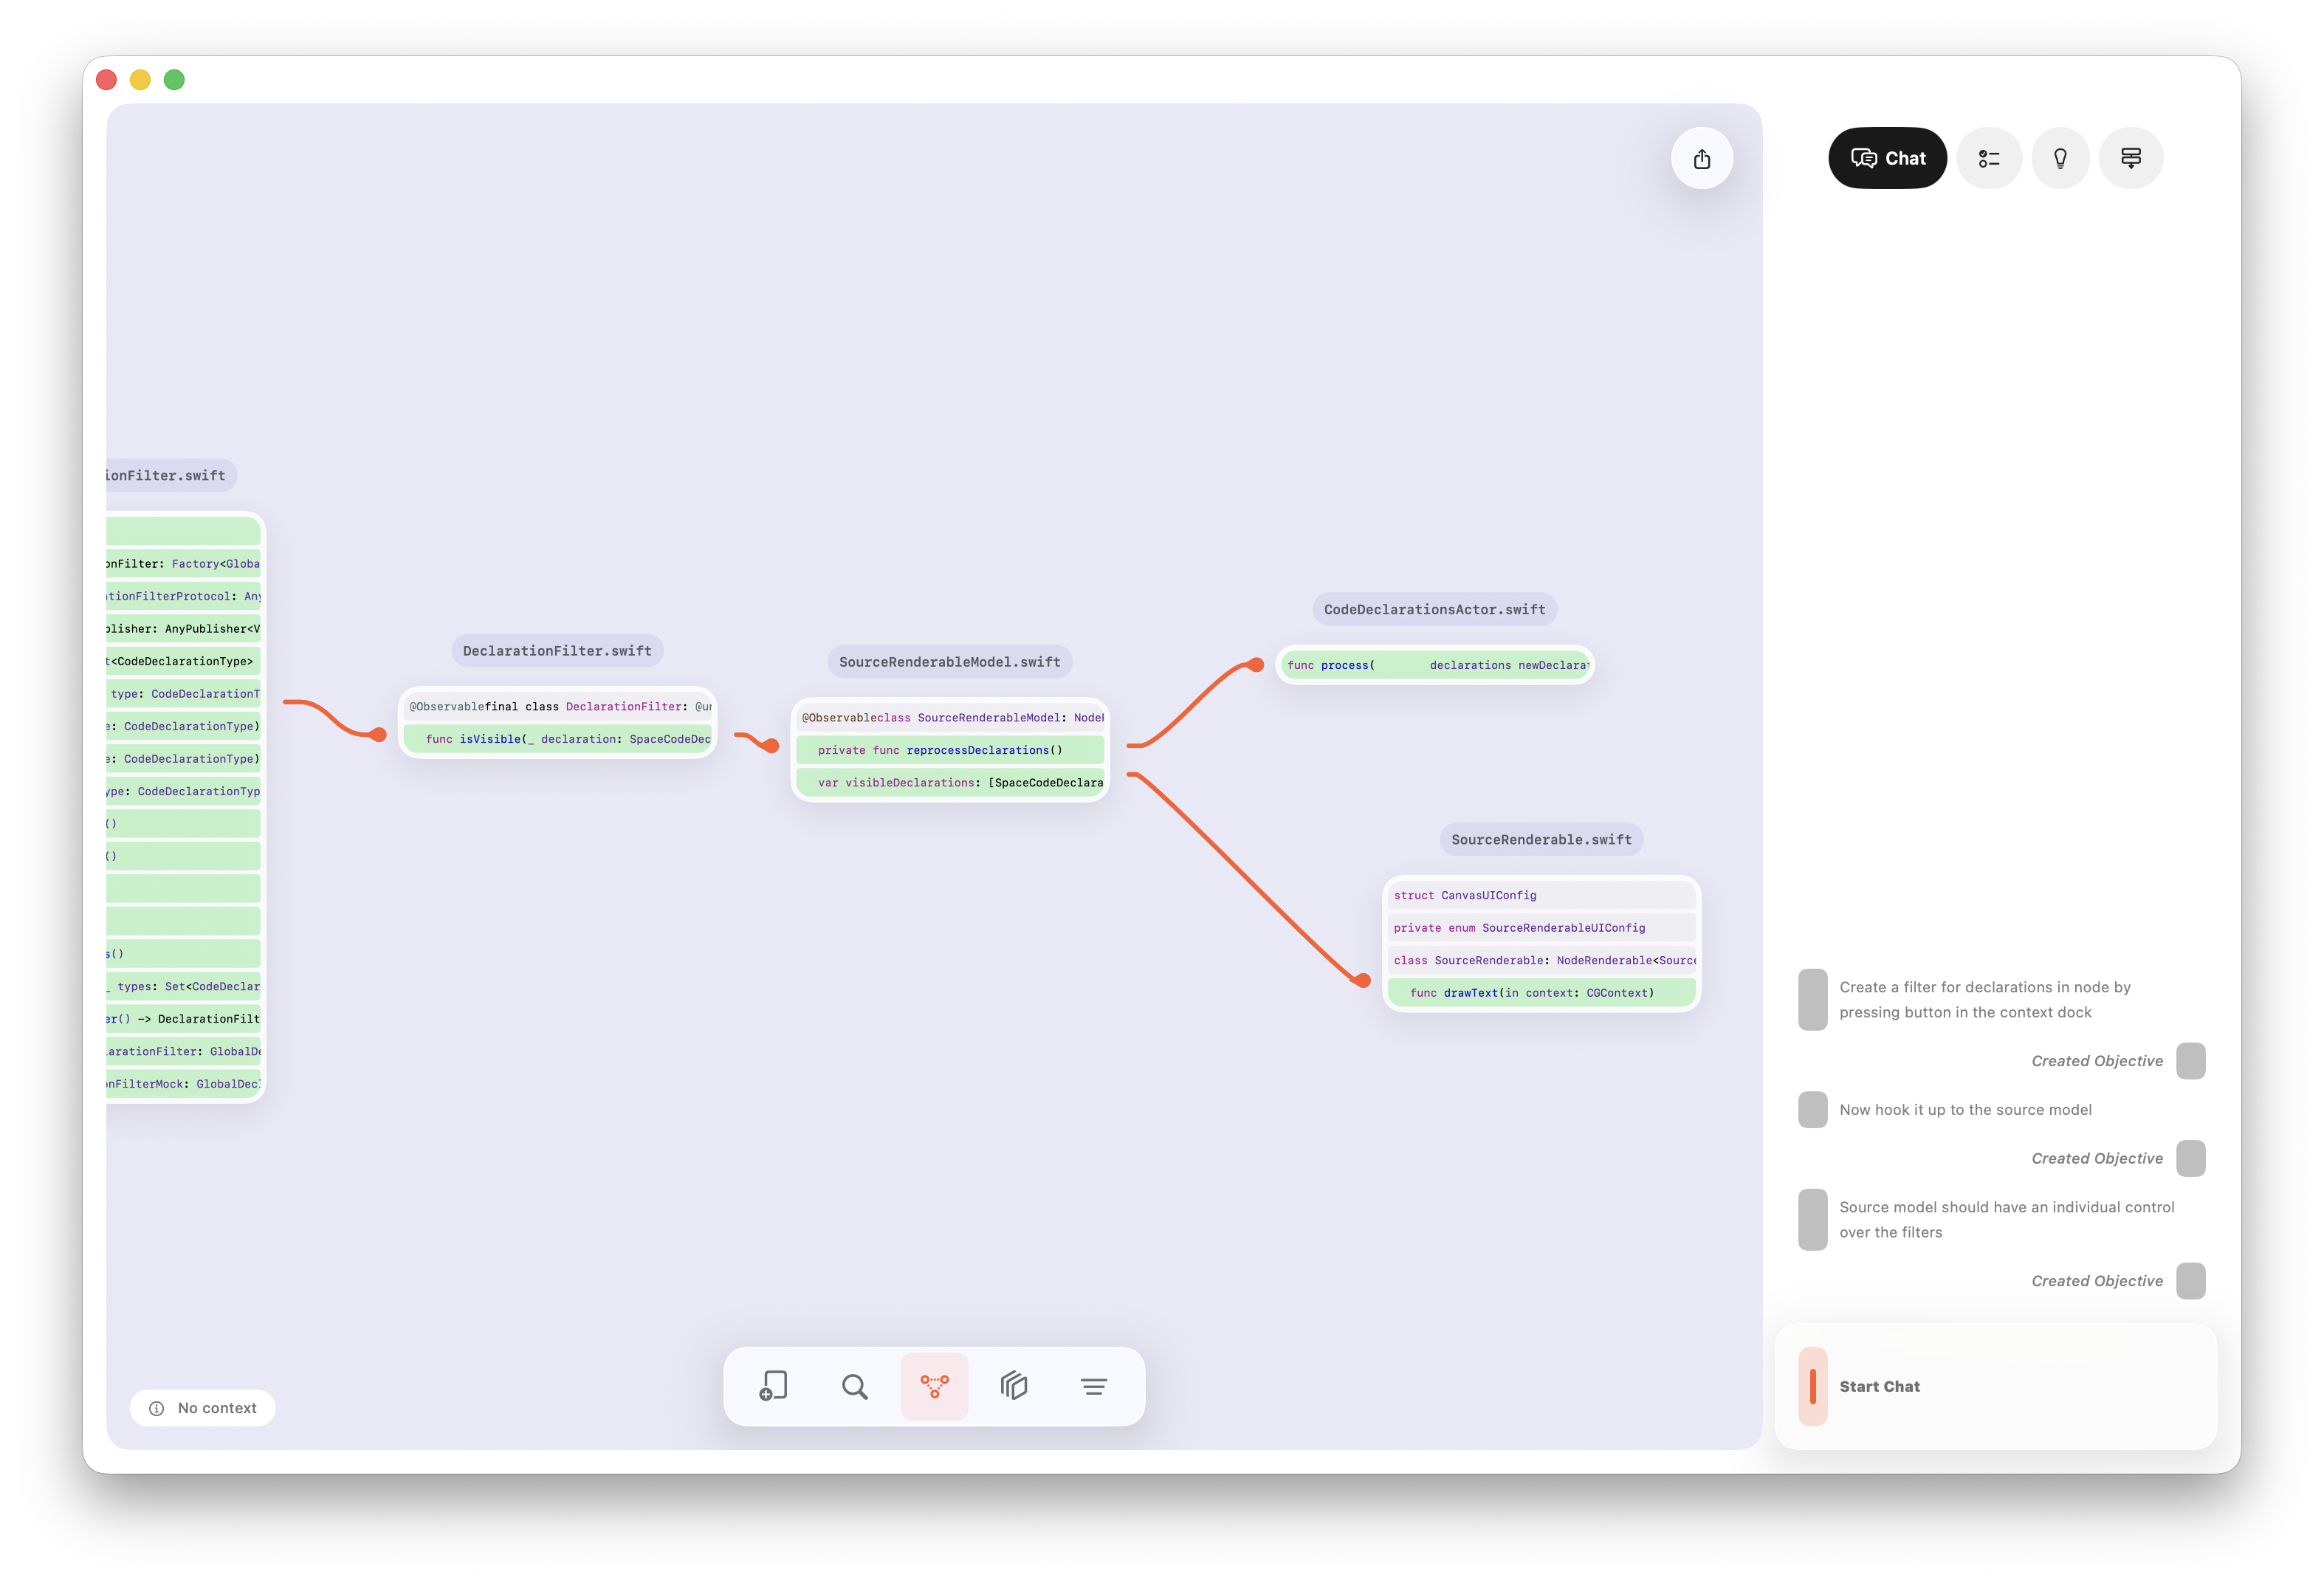
Task: Open the filter lines icon in the dock
Action: (x=1094, y=1386)
